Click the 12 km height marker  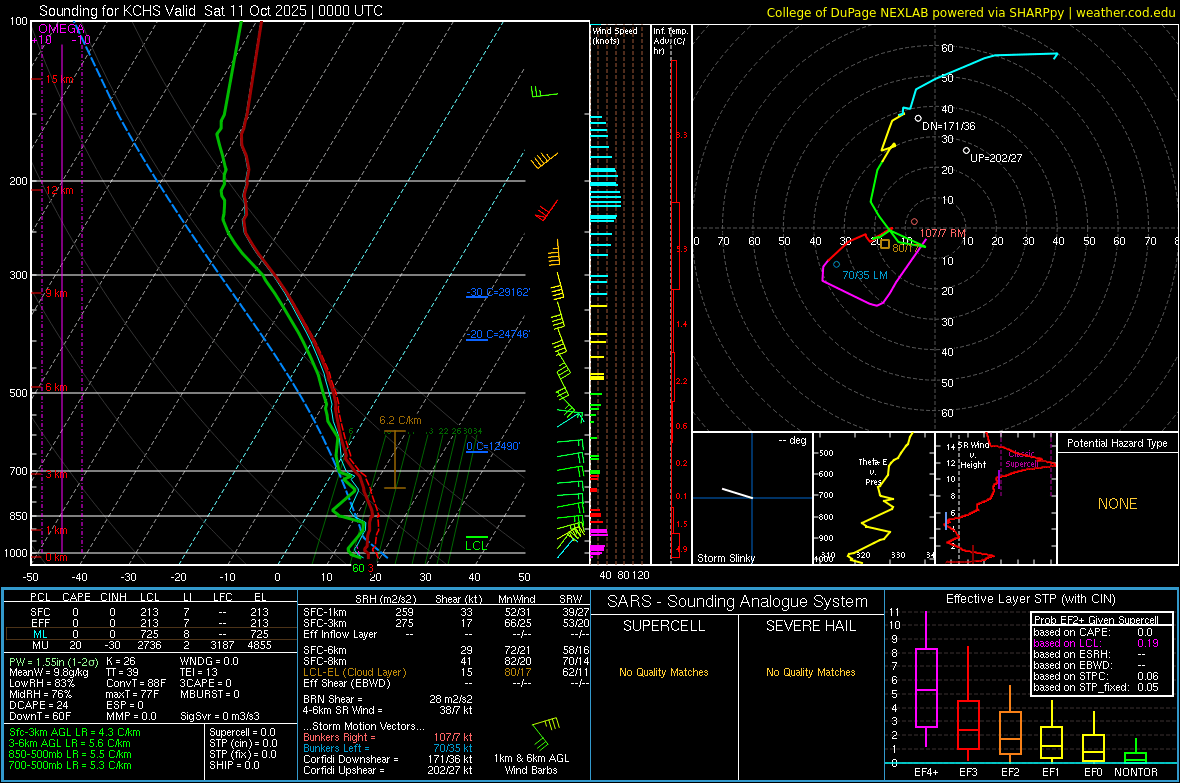(59, 190)
